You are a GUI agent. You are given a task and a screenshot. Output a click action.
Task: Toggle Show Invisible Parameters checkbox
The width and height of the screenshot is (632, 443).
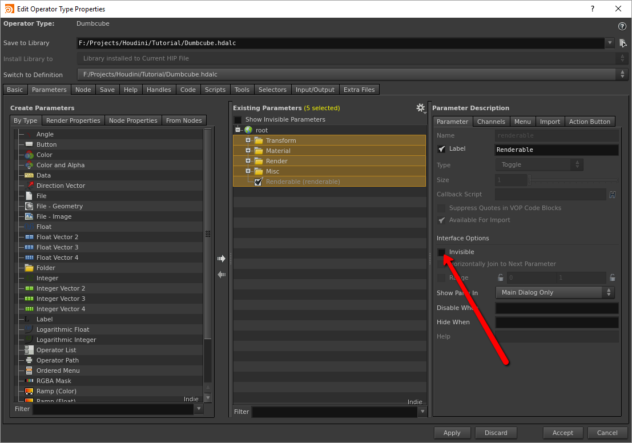point(237,119)
